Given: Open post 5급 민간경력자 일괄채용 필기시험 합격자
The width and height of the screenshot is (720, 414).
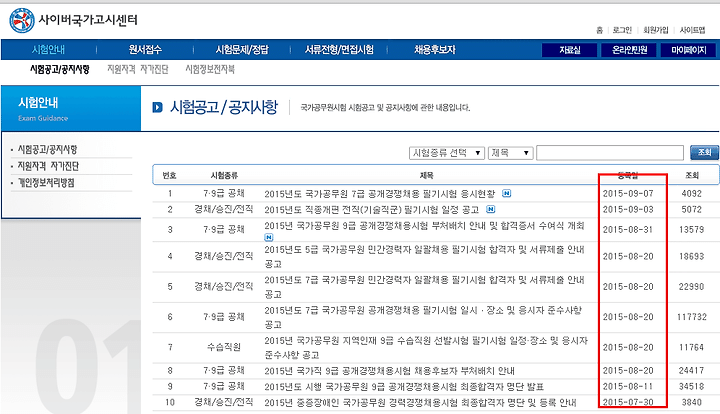Looking at the screenshot, I should tap(424, 257).
